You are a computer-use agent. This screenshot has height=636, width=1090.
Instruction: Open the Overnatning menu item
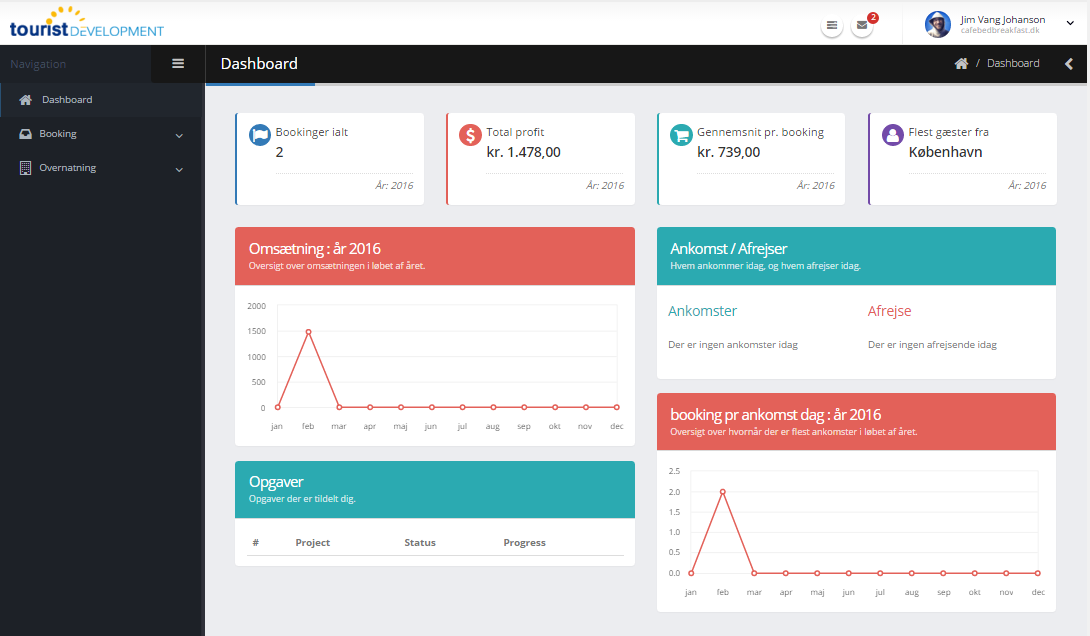[67, 168]
